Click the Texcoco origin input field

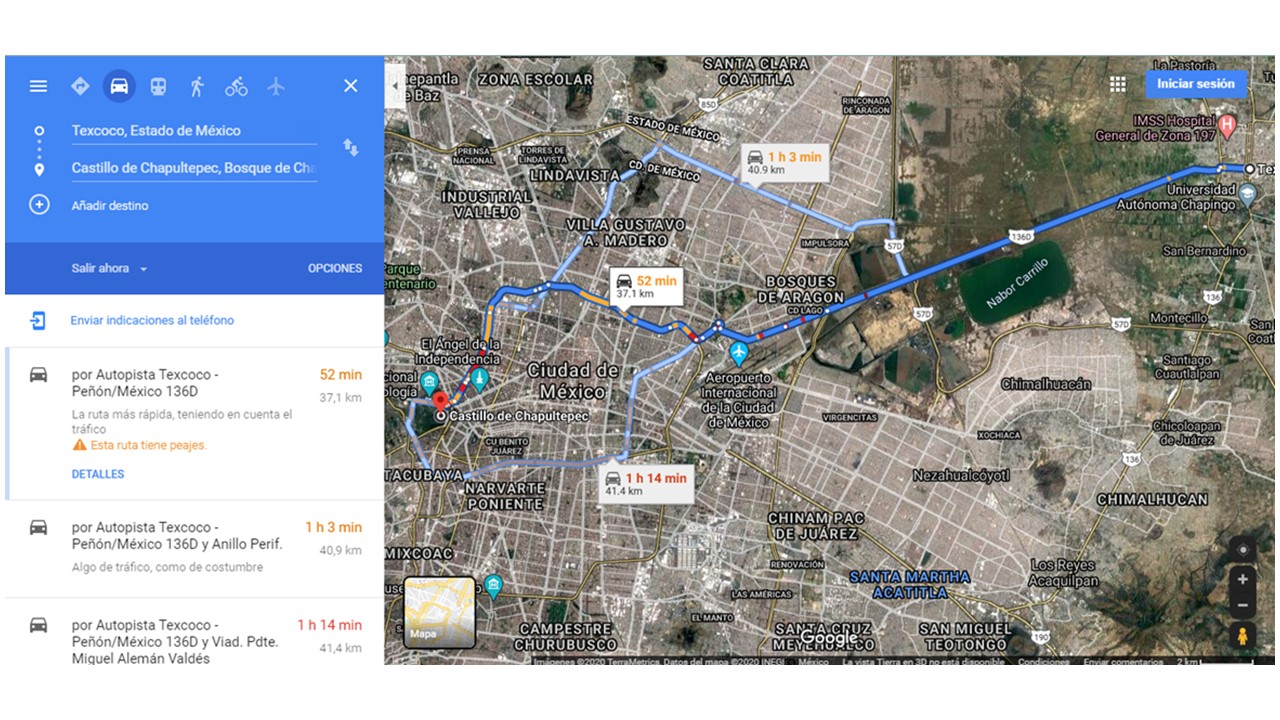pyautogui.click(x=194, y=131)
